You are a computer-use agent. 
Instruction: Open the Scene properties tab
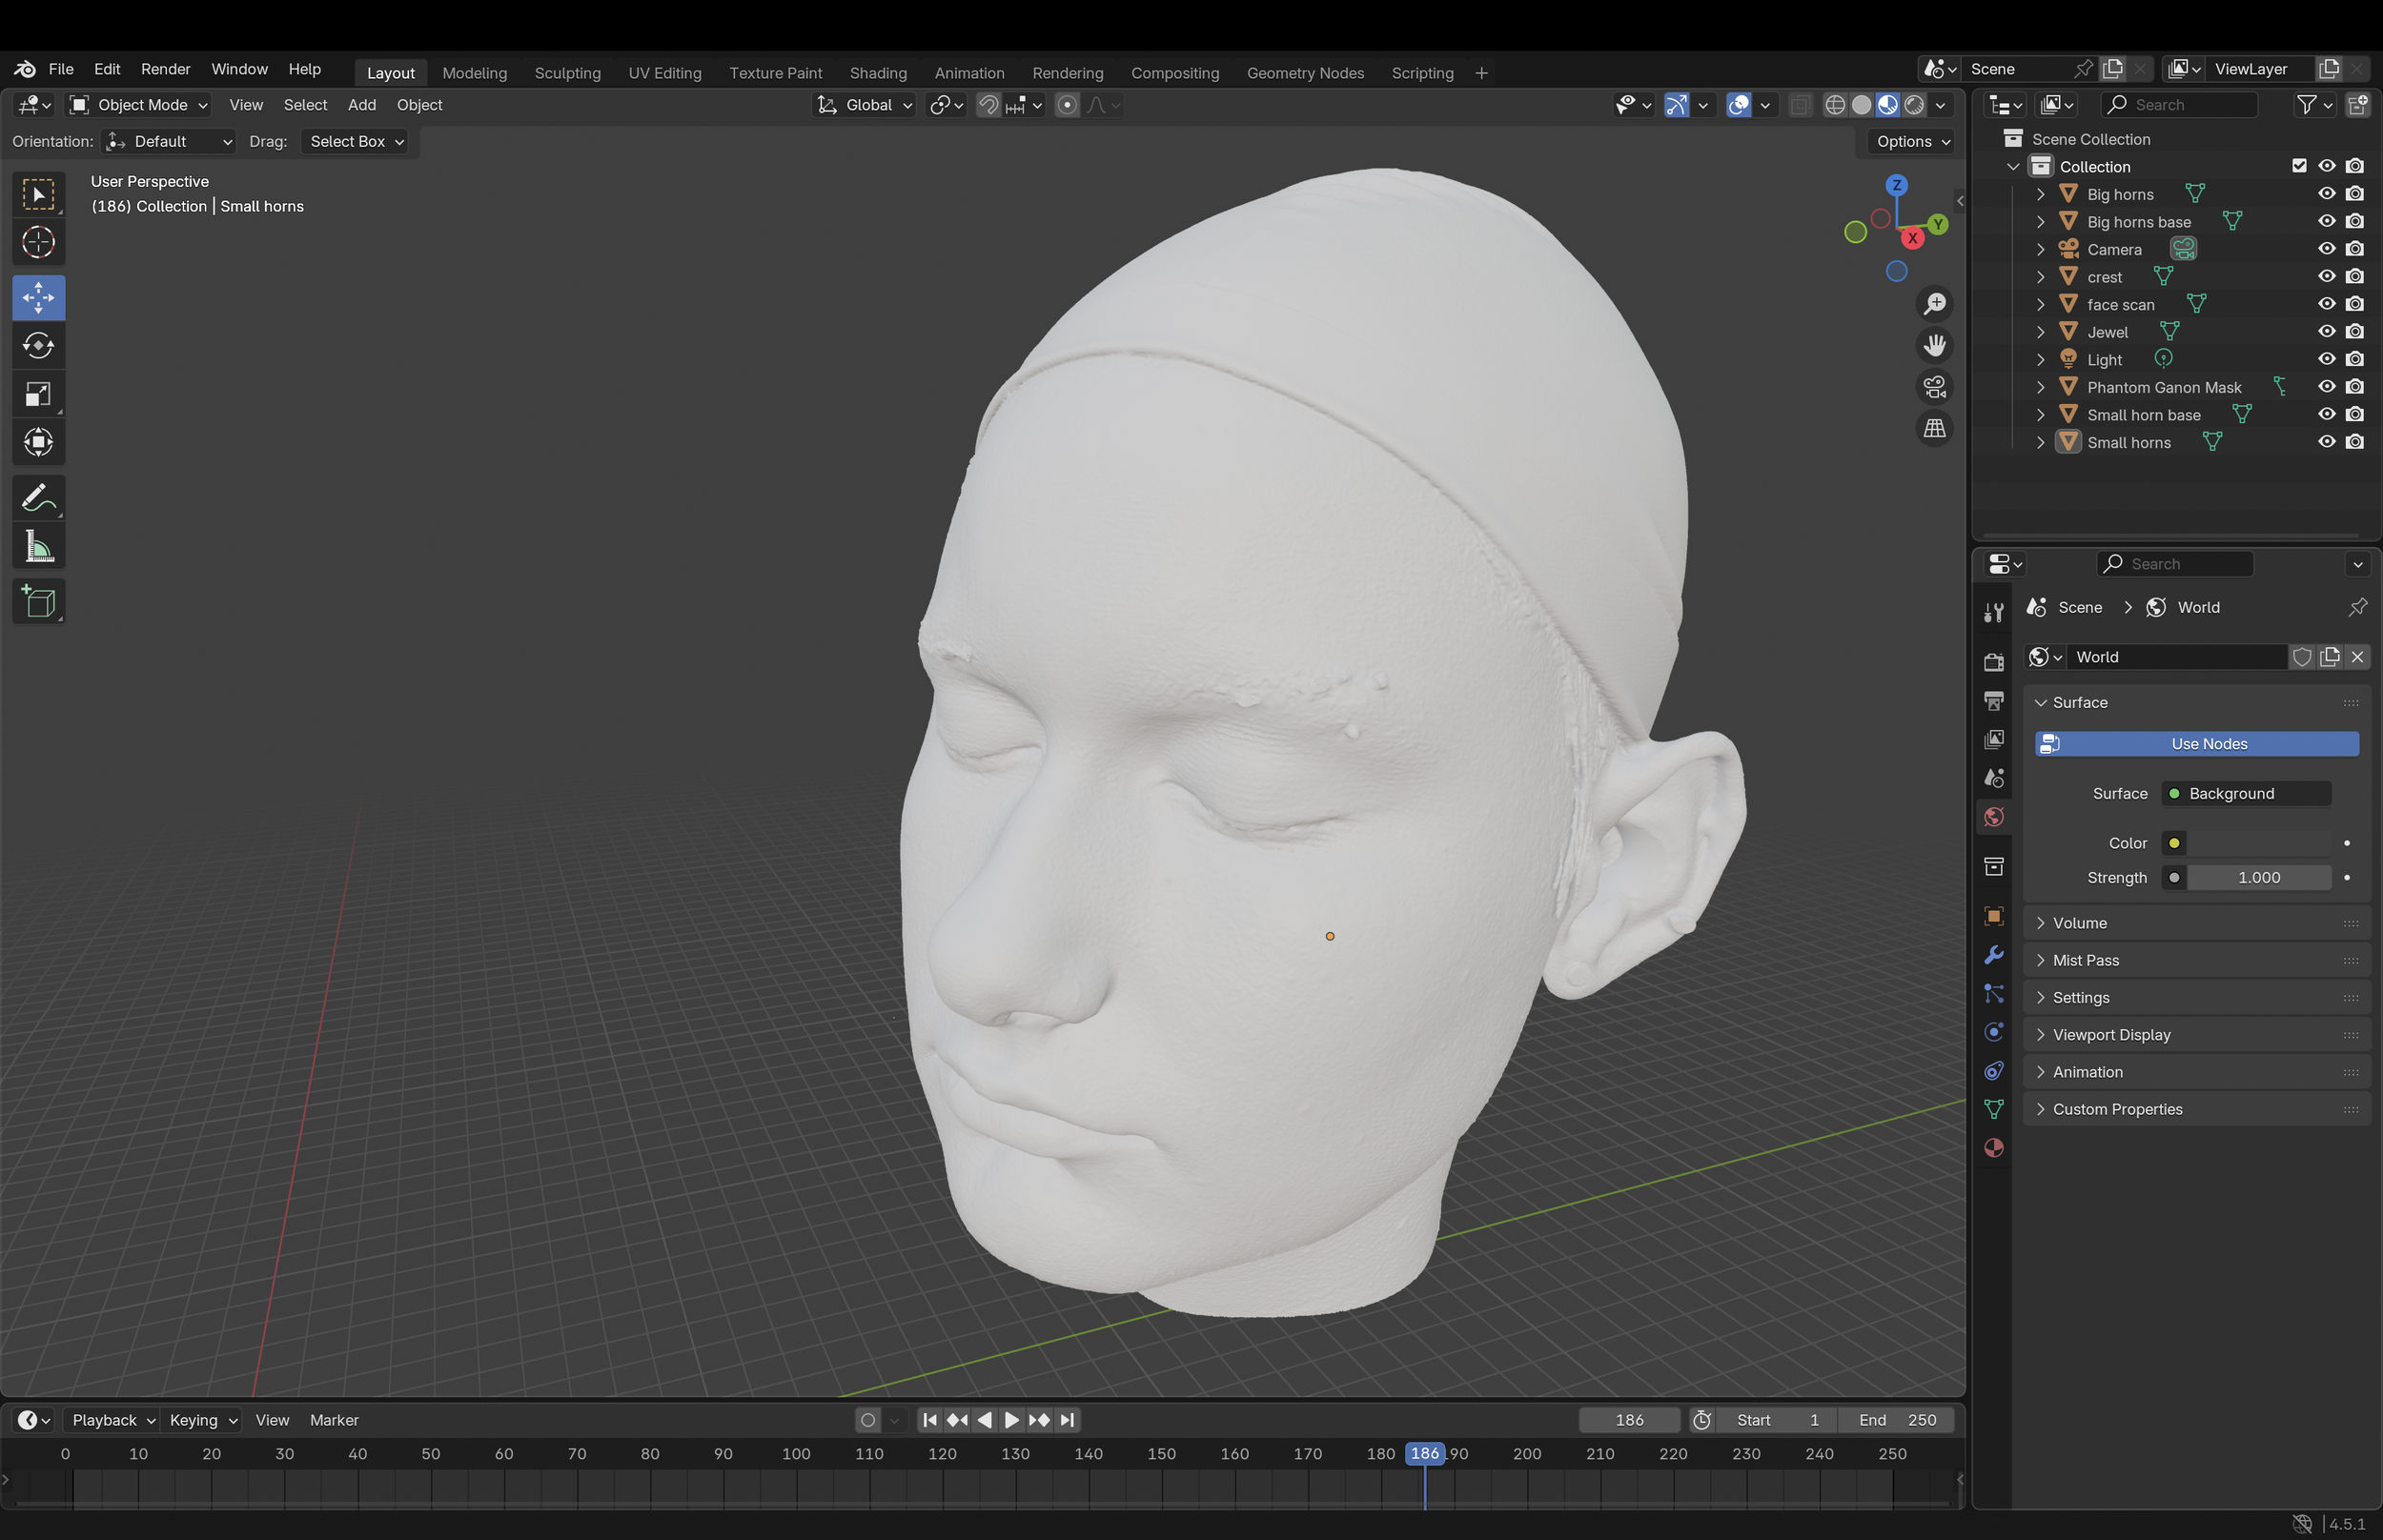(1993, 778)
